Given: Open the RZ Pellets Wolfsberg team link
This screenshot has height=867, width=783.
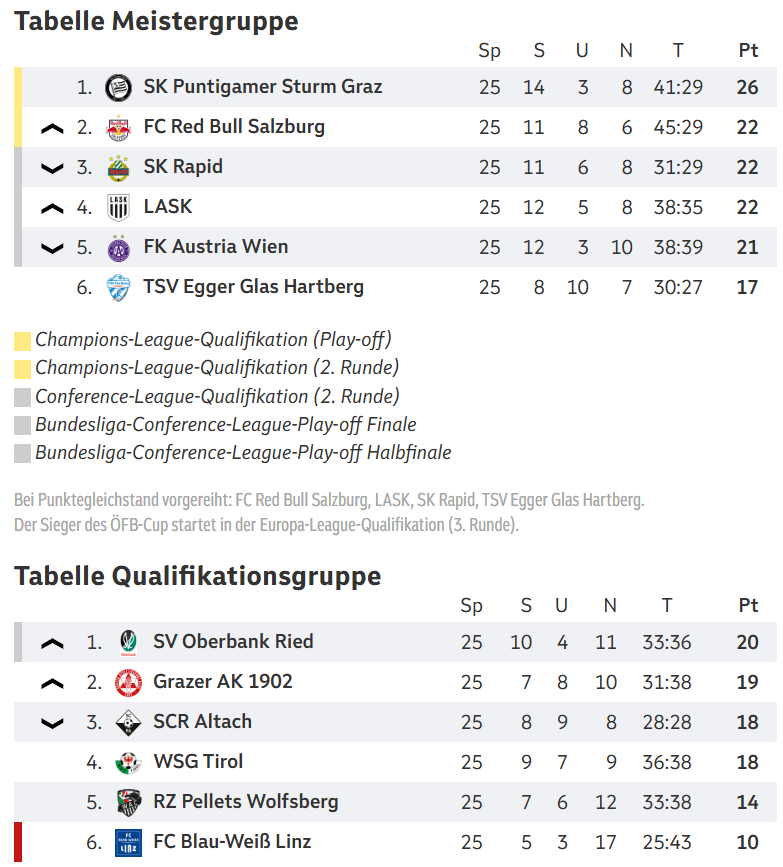Looking at the screenshot, I should click(x=245, y=802).
